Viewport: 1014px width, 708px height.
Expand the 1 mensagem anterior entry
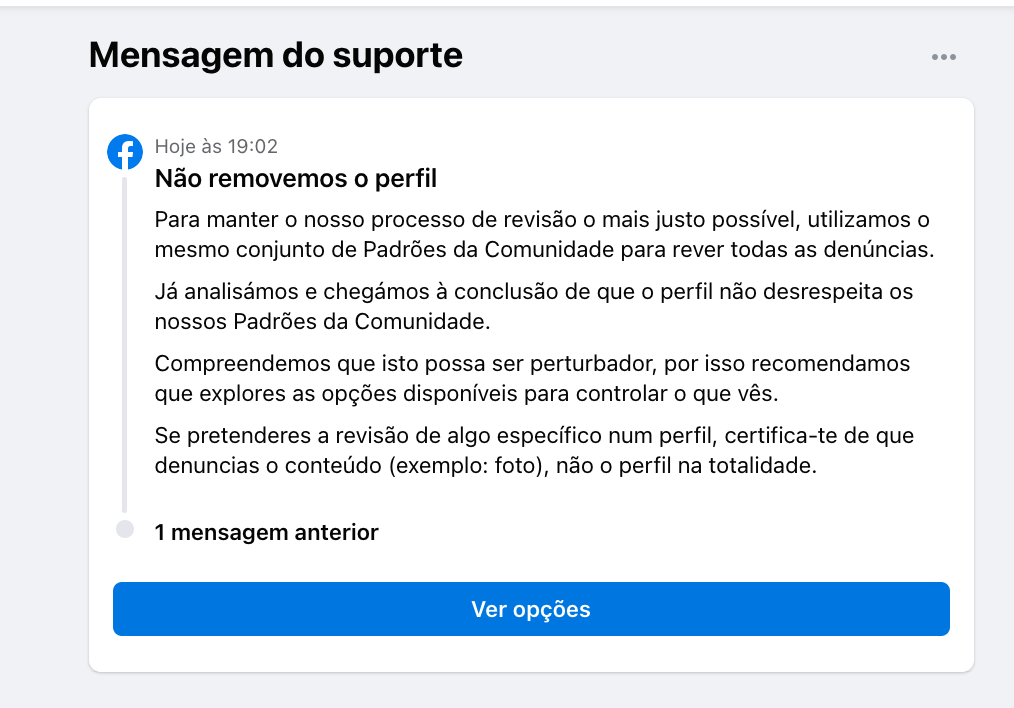click(x=266, y=532)
